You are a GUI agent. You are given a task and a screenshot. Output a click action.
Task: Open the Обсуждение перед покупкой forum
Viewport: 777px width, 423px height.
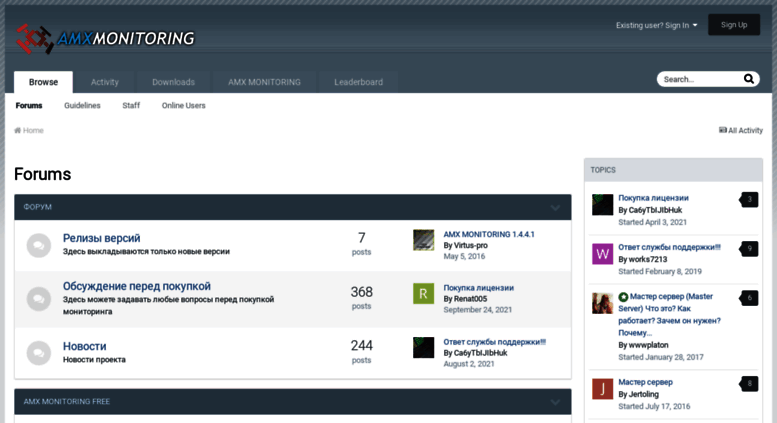[x=137, y=286]
